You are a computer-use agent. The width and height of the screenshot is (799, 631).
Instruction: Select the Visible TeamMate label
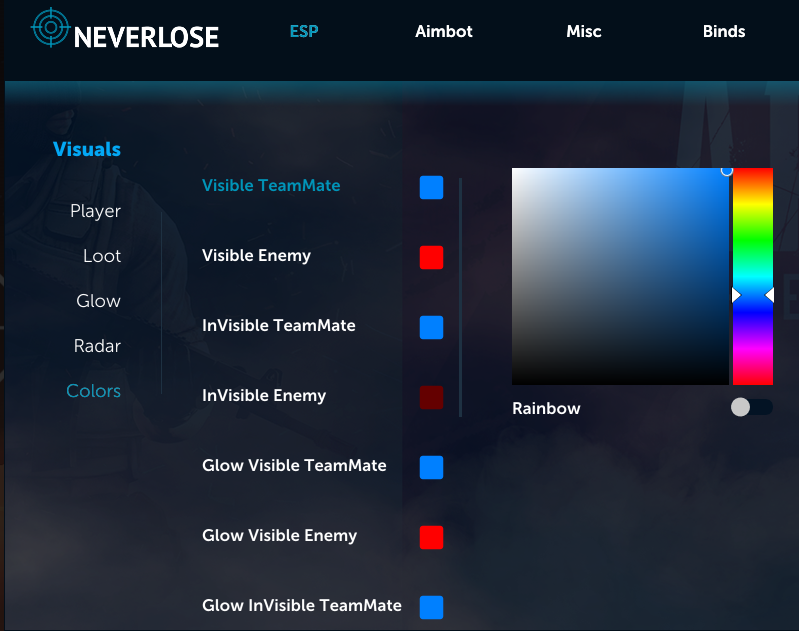tap(271, 185)
